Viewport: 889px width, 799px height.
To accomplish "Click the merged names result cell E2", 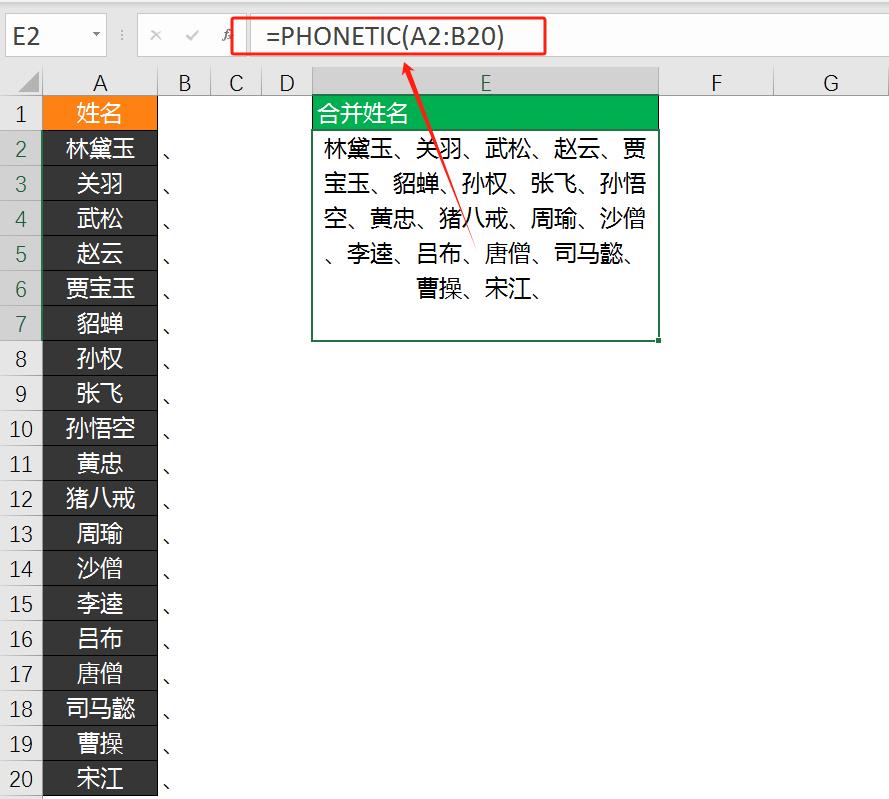I will (x=485, y=235).
